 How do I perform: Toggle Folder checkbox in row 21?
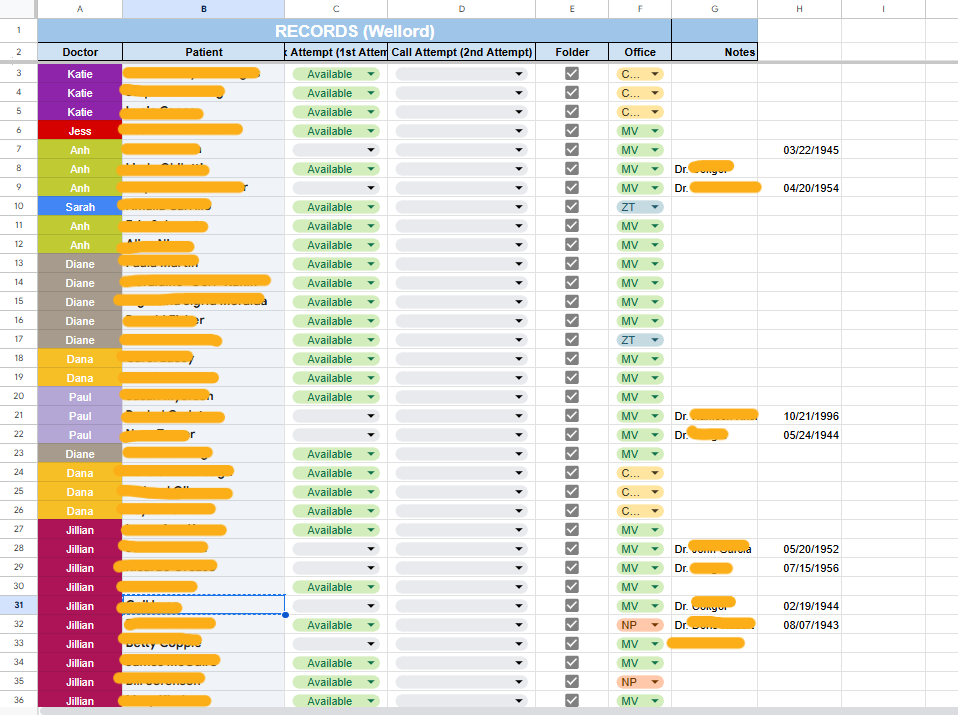[572, 416]
